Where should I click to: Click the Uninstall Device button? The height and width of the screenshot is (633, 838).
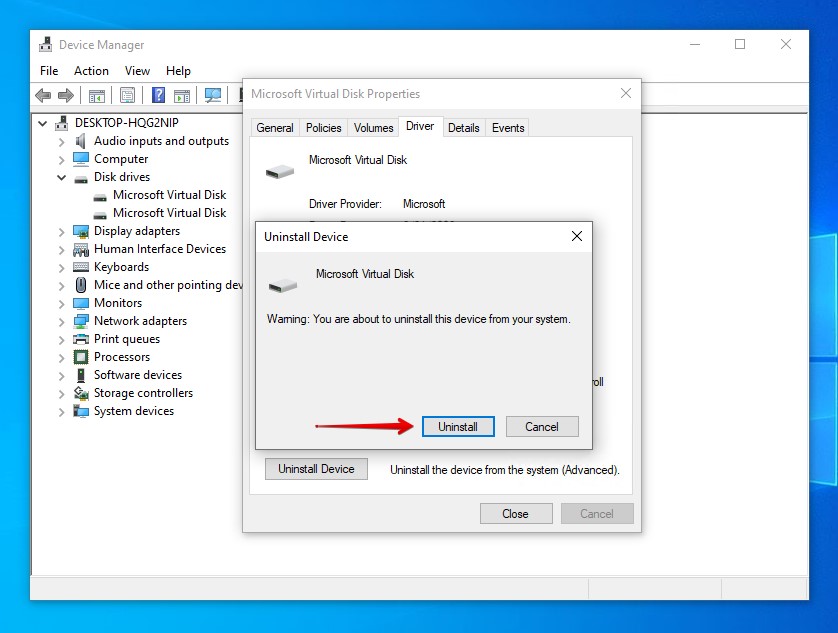pyautogui.click(x=316, y=469)
